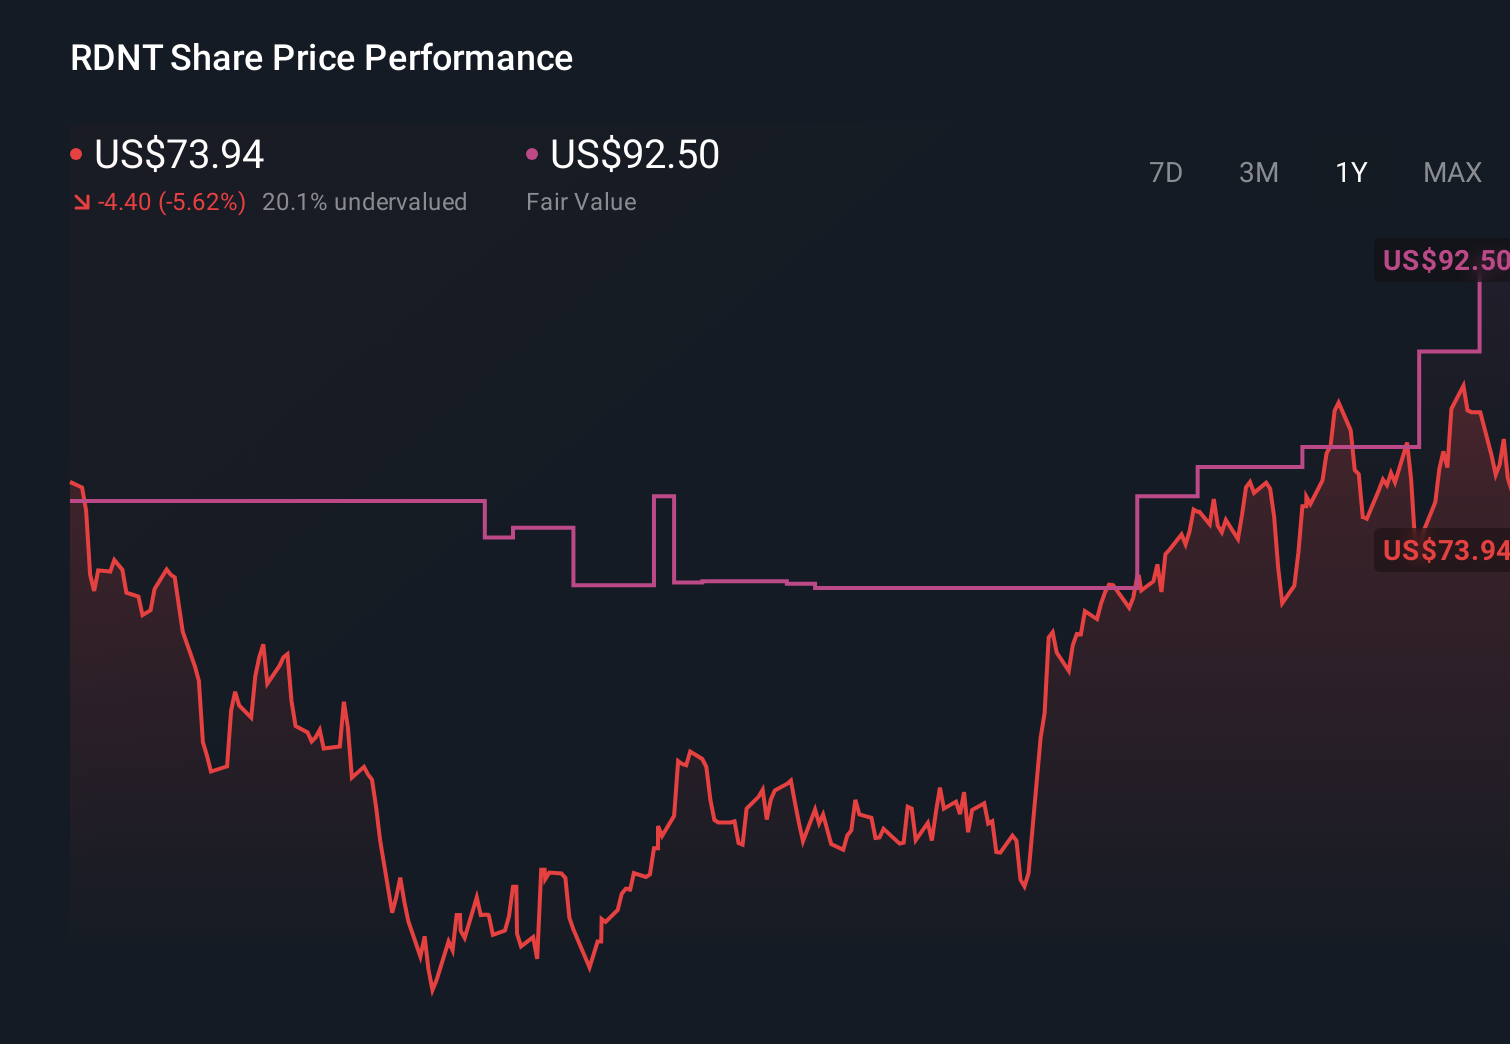Click the red dot legend marker
The image size is (1510, 1044).
pyautogui.click(x=77, y=153)
